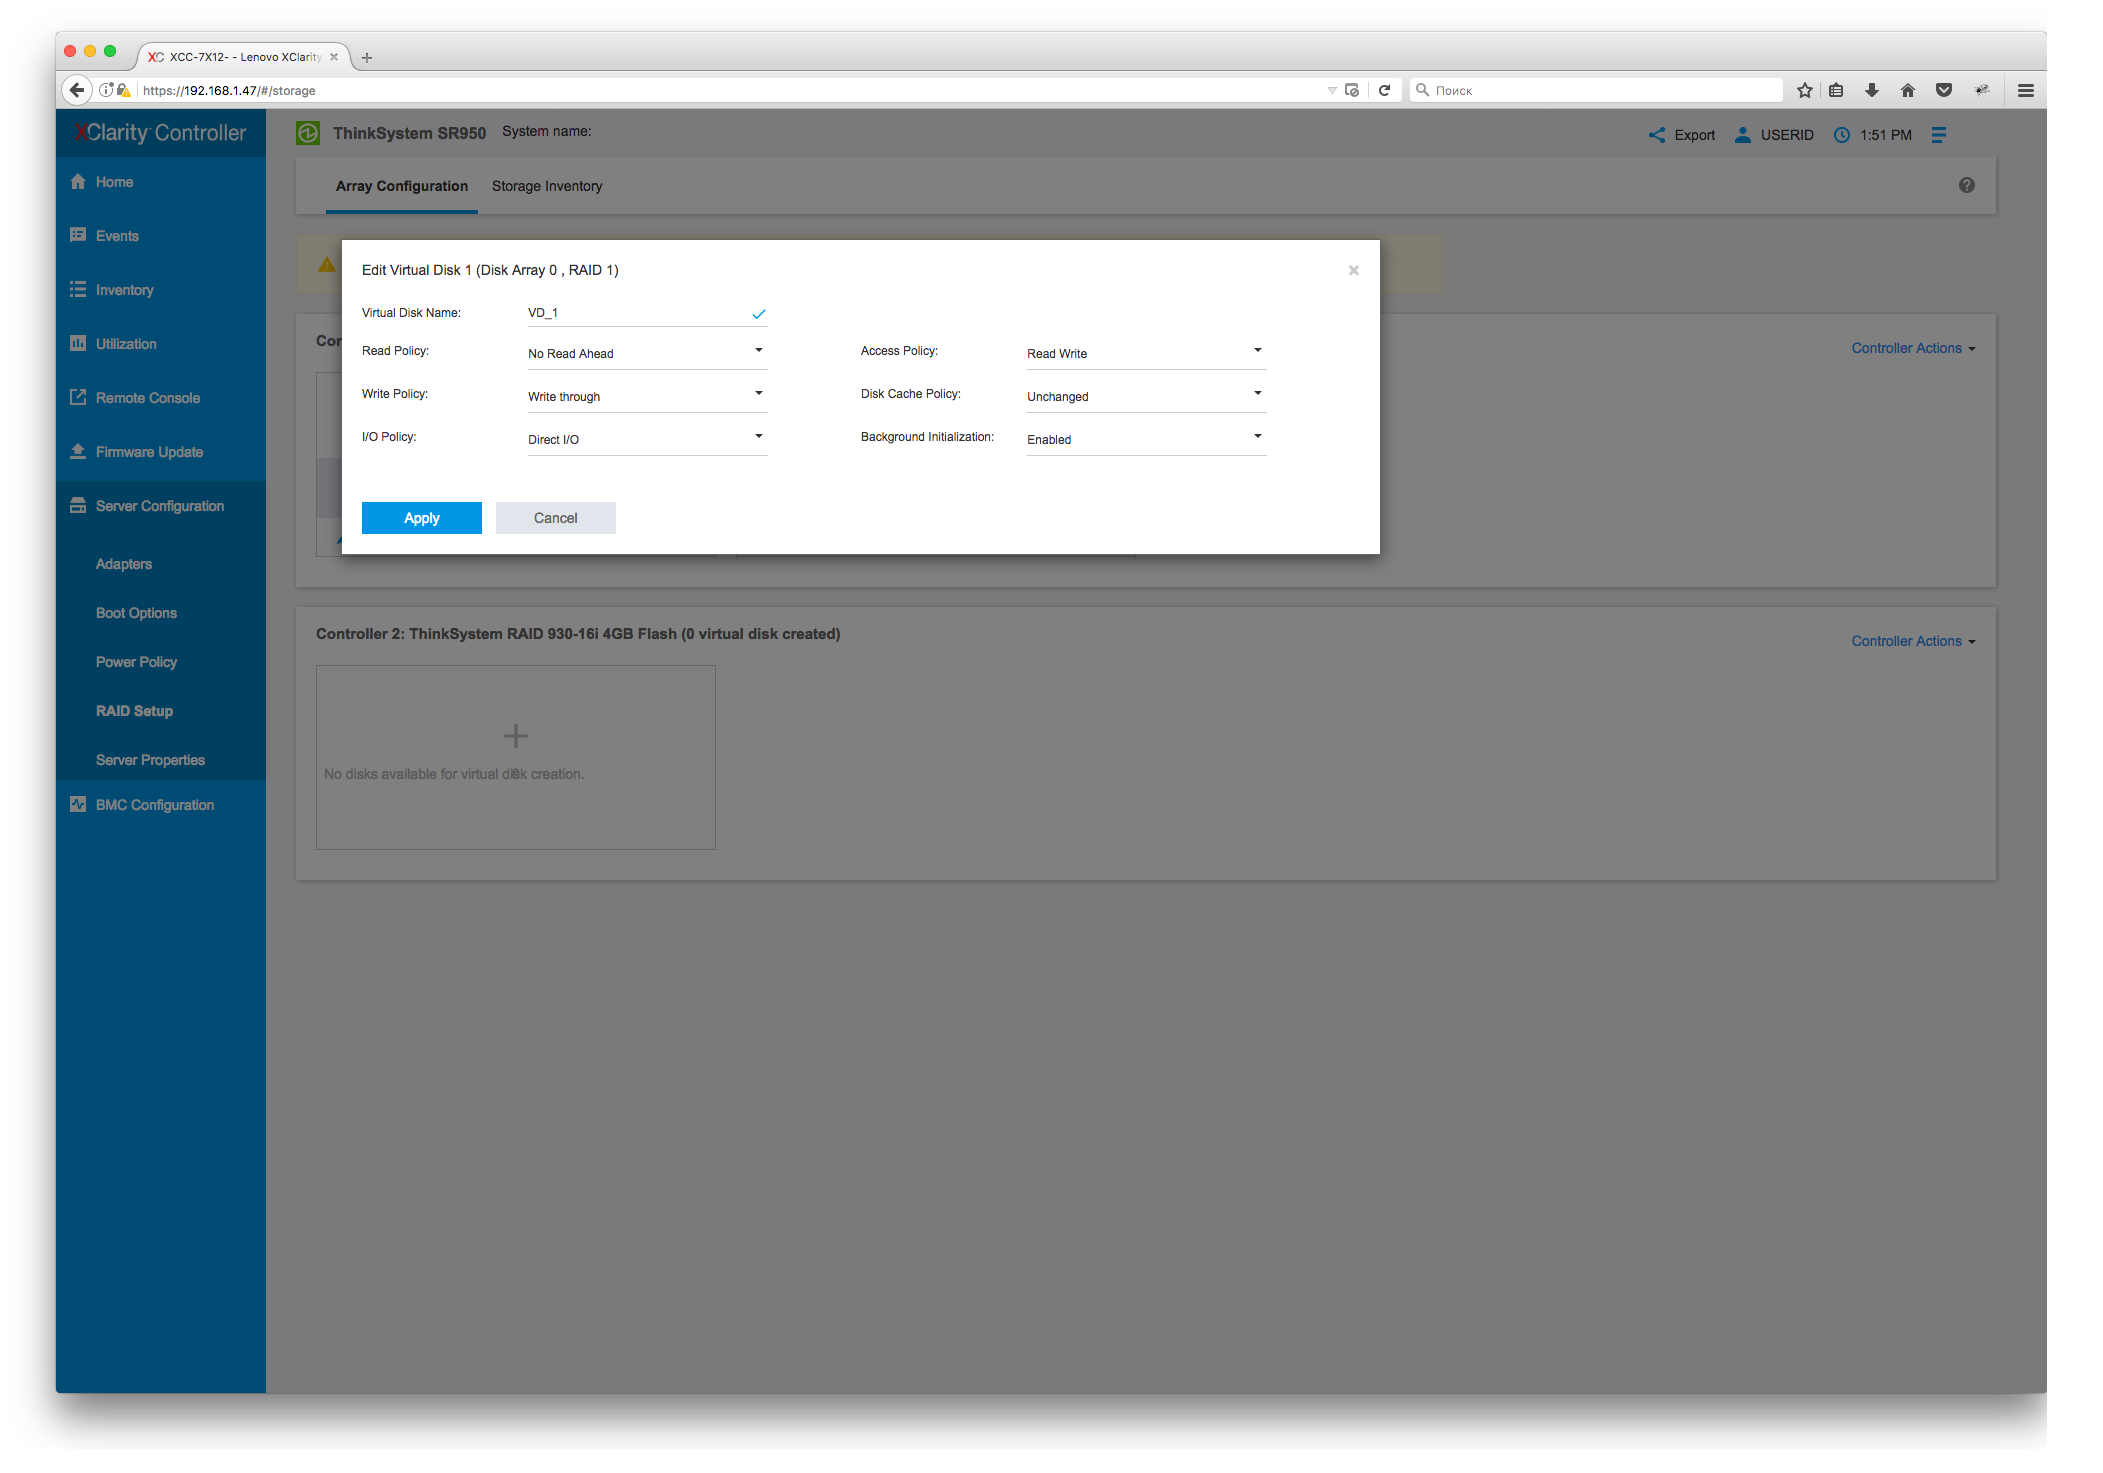This screenshot has height=1473, width=2103.
Task: Click the help question mark icon
Action: [x=1966, y=185]
